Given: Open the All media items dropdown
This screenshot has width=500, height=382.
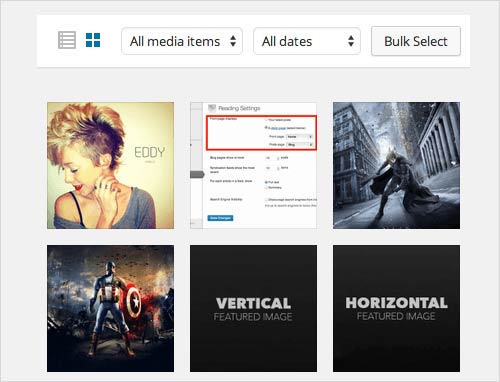Looking at the screenshot, I should [182, 41].
